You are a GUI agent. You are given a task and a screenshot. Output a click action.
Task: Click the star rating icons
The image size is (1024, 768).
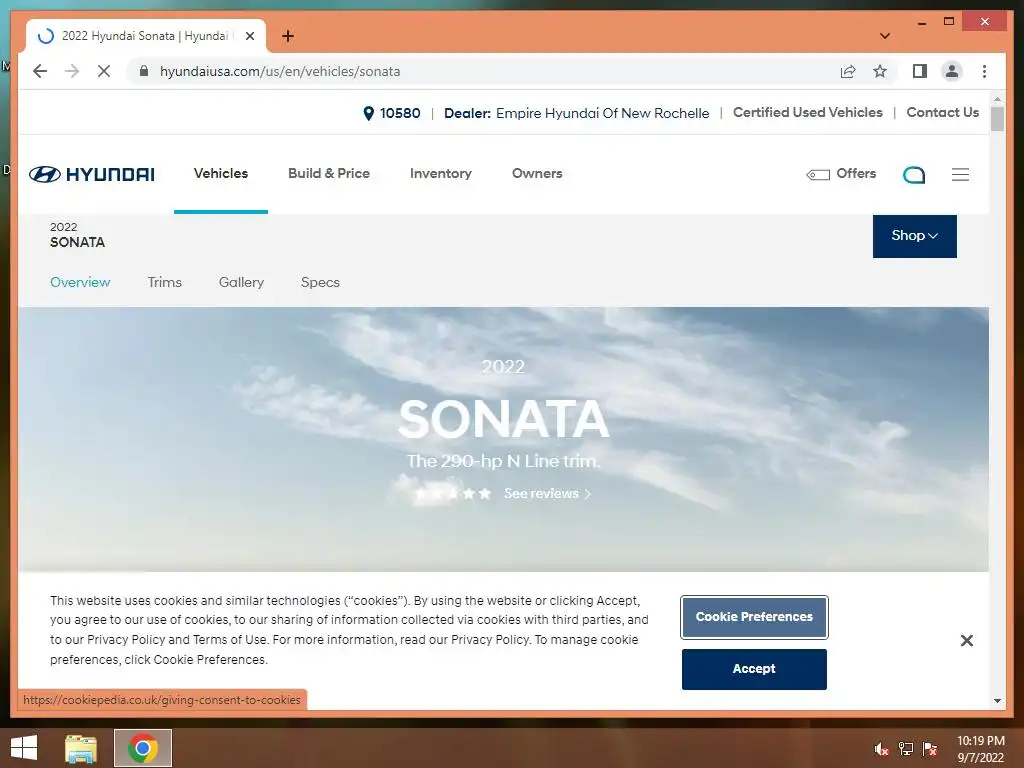453,494
